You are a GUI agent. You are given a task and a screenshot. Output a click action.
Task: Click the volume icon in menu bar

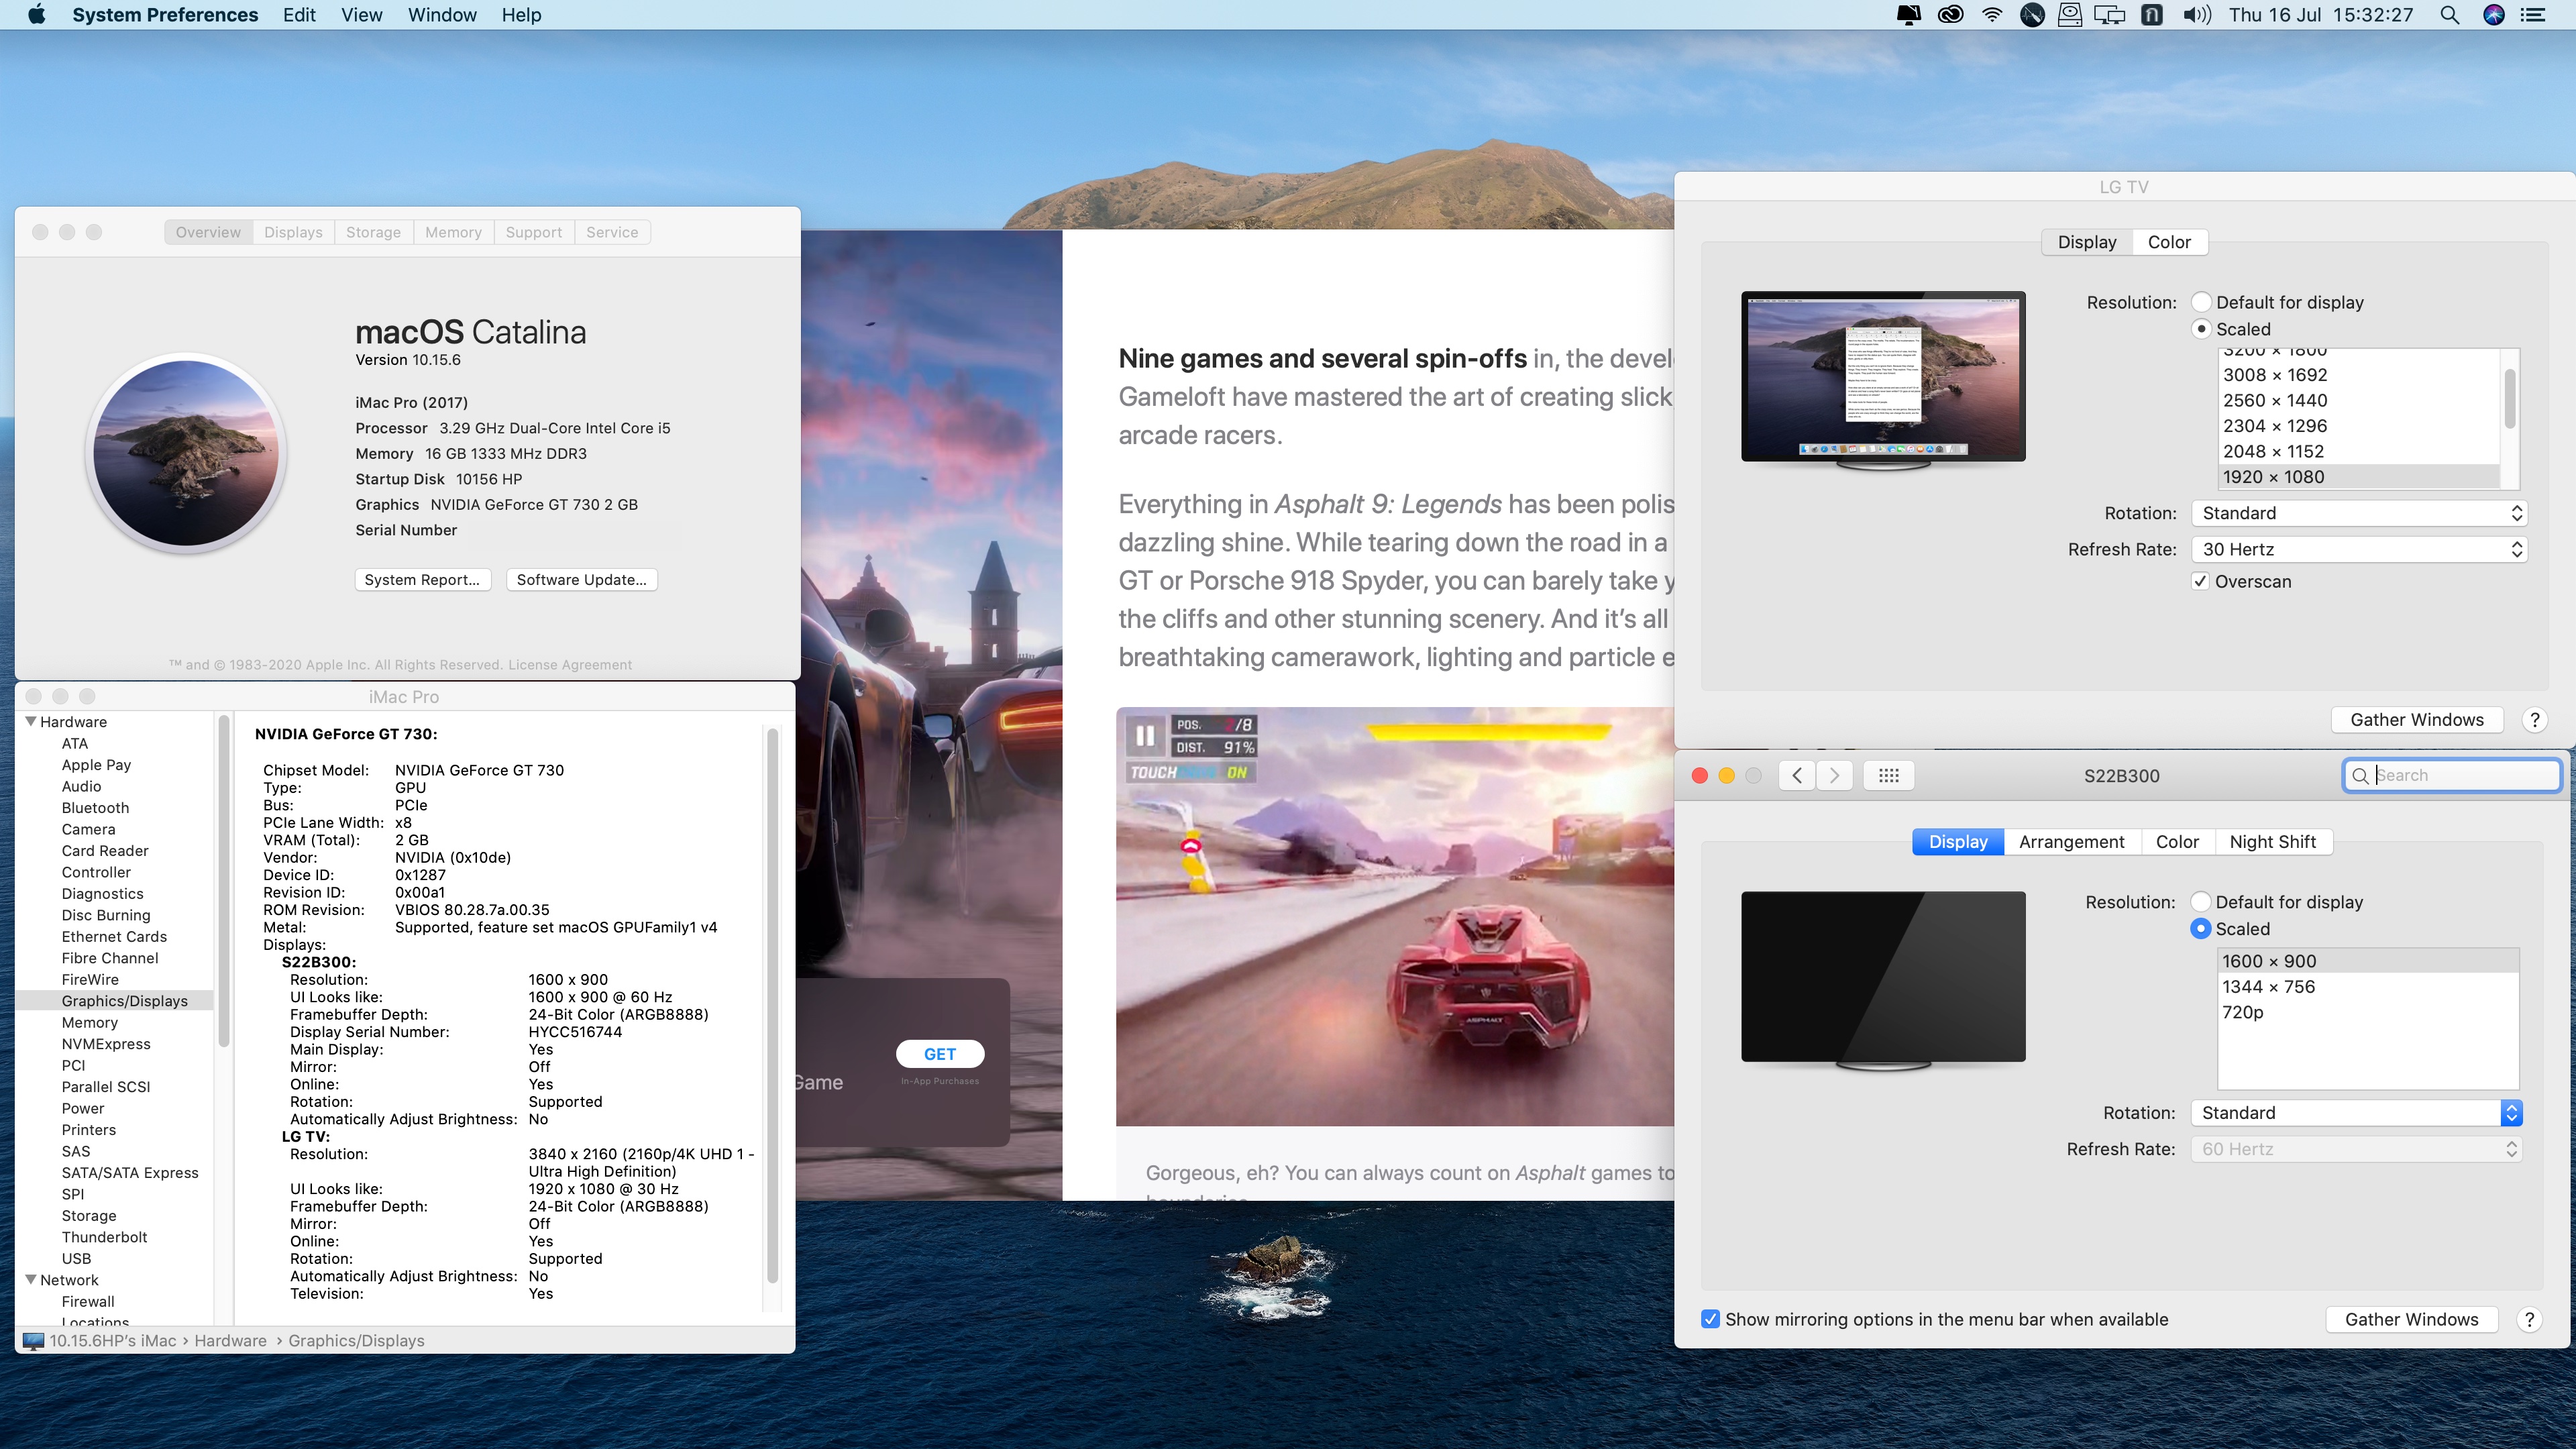2196,15
